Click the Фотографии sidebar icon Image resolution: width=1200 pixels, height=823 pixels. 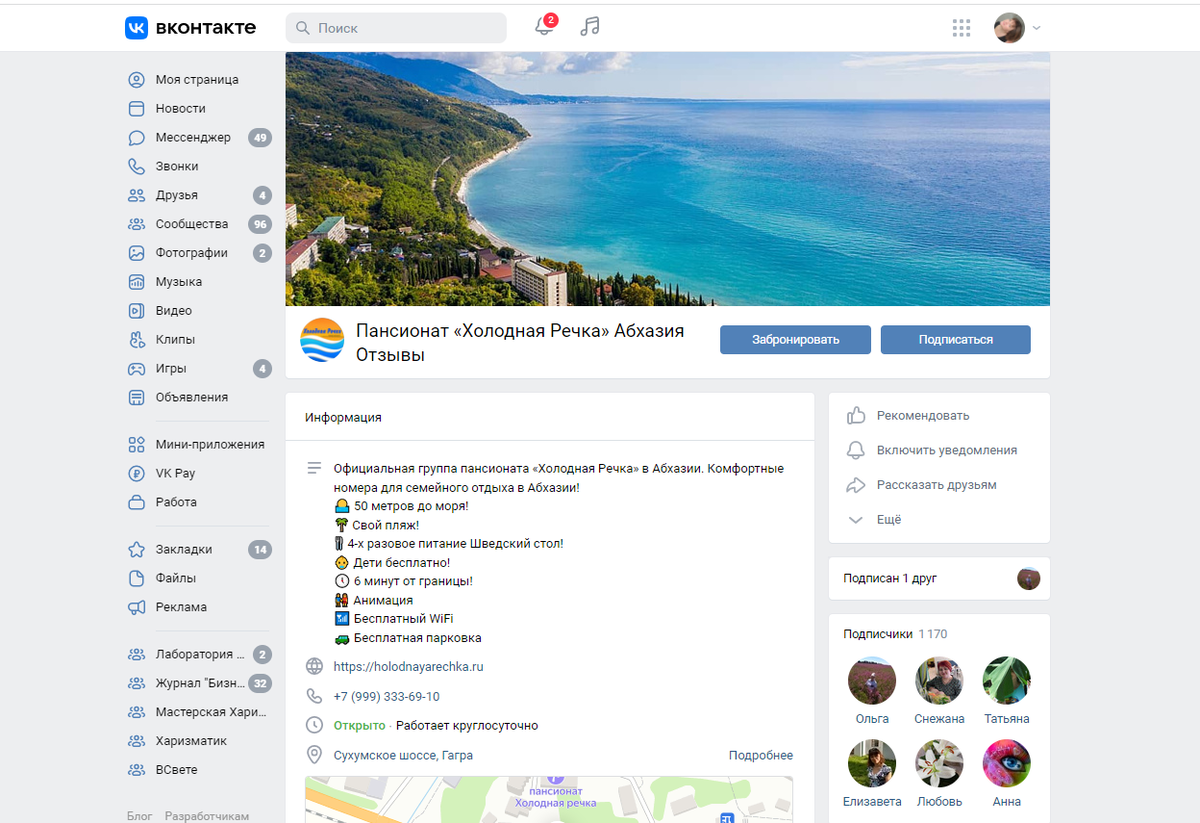point(137,253)
